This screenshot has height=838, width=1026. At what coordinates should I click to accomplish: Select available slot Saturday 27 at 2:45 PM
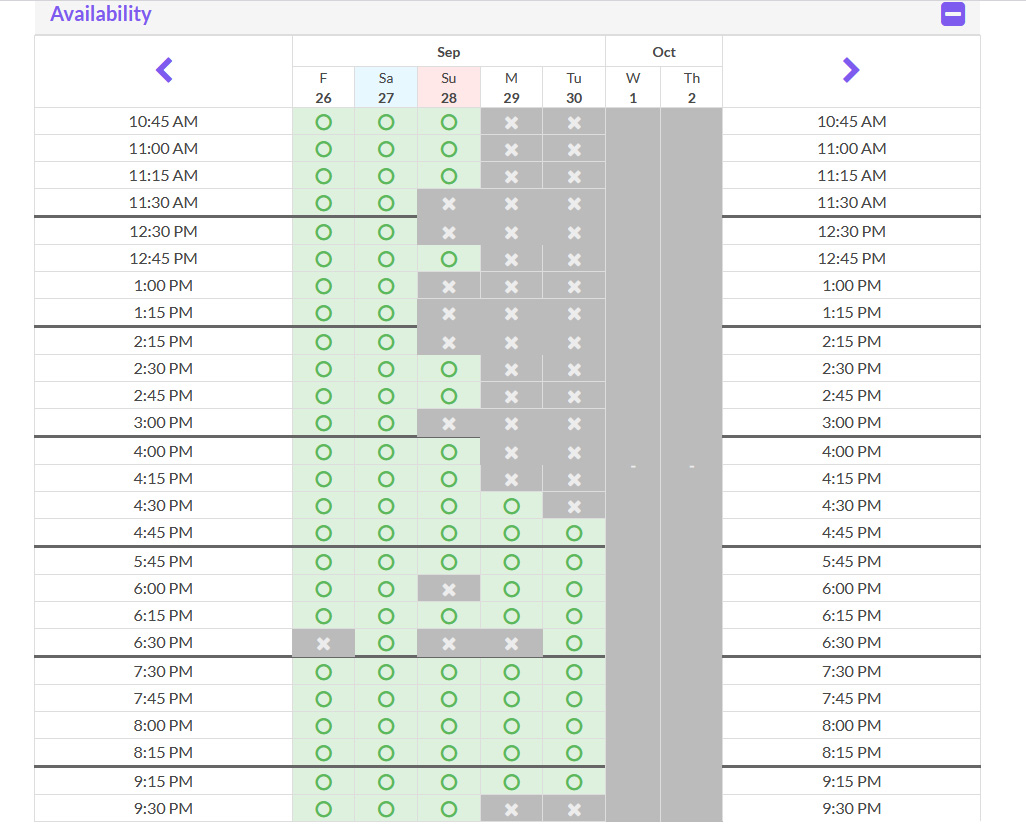pyautogui.click(x=386, y=396)
